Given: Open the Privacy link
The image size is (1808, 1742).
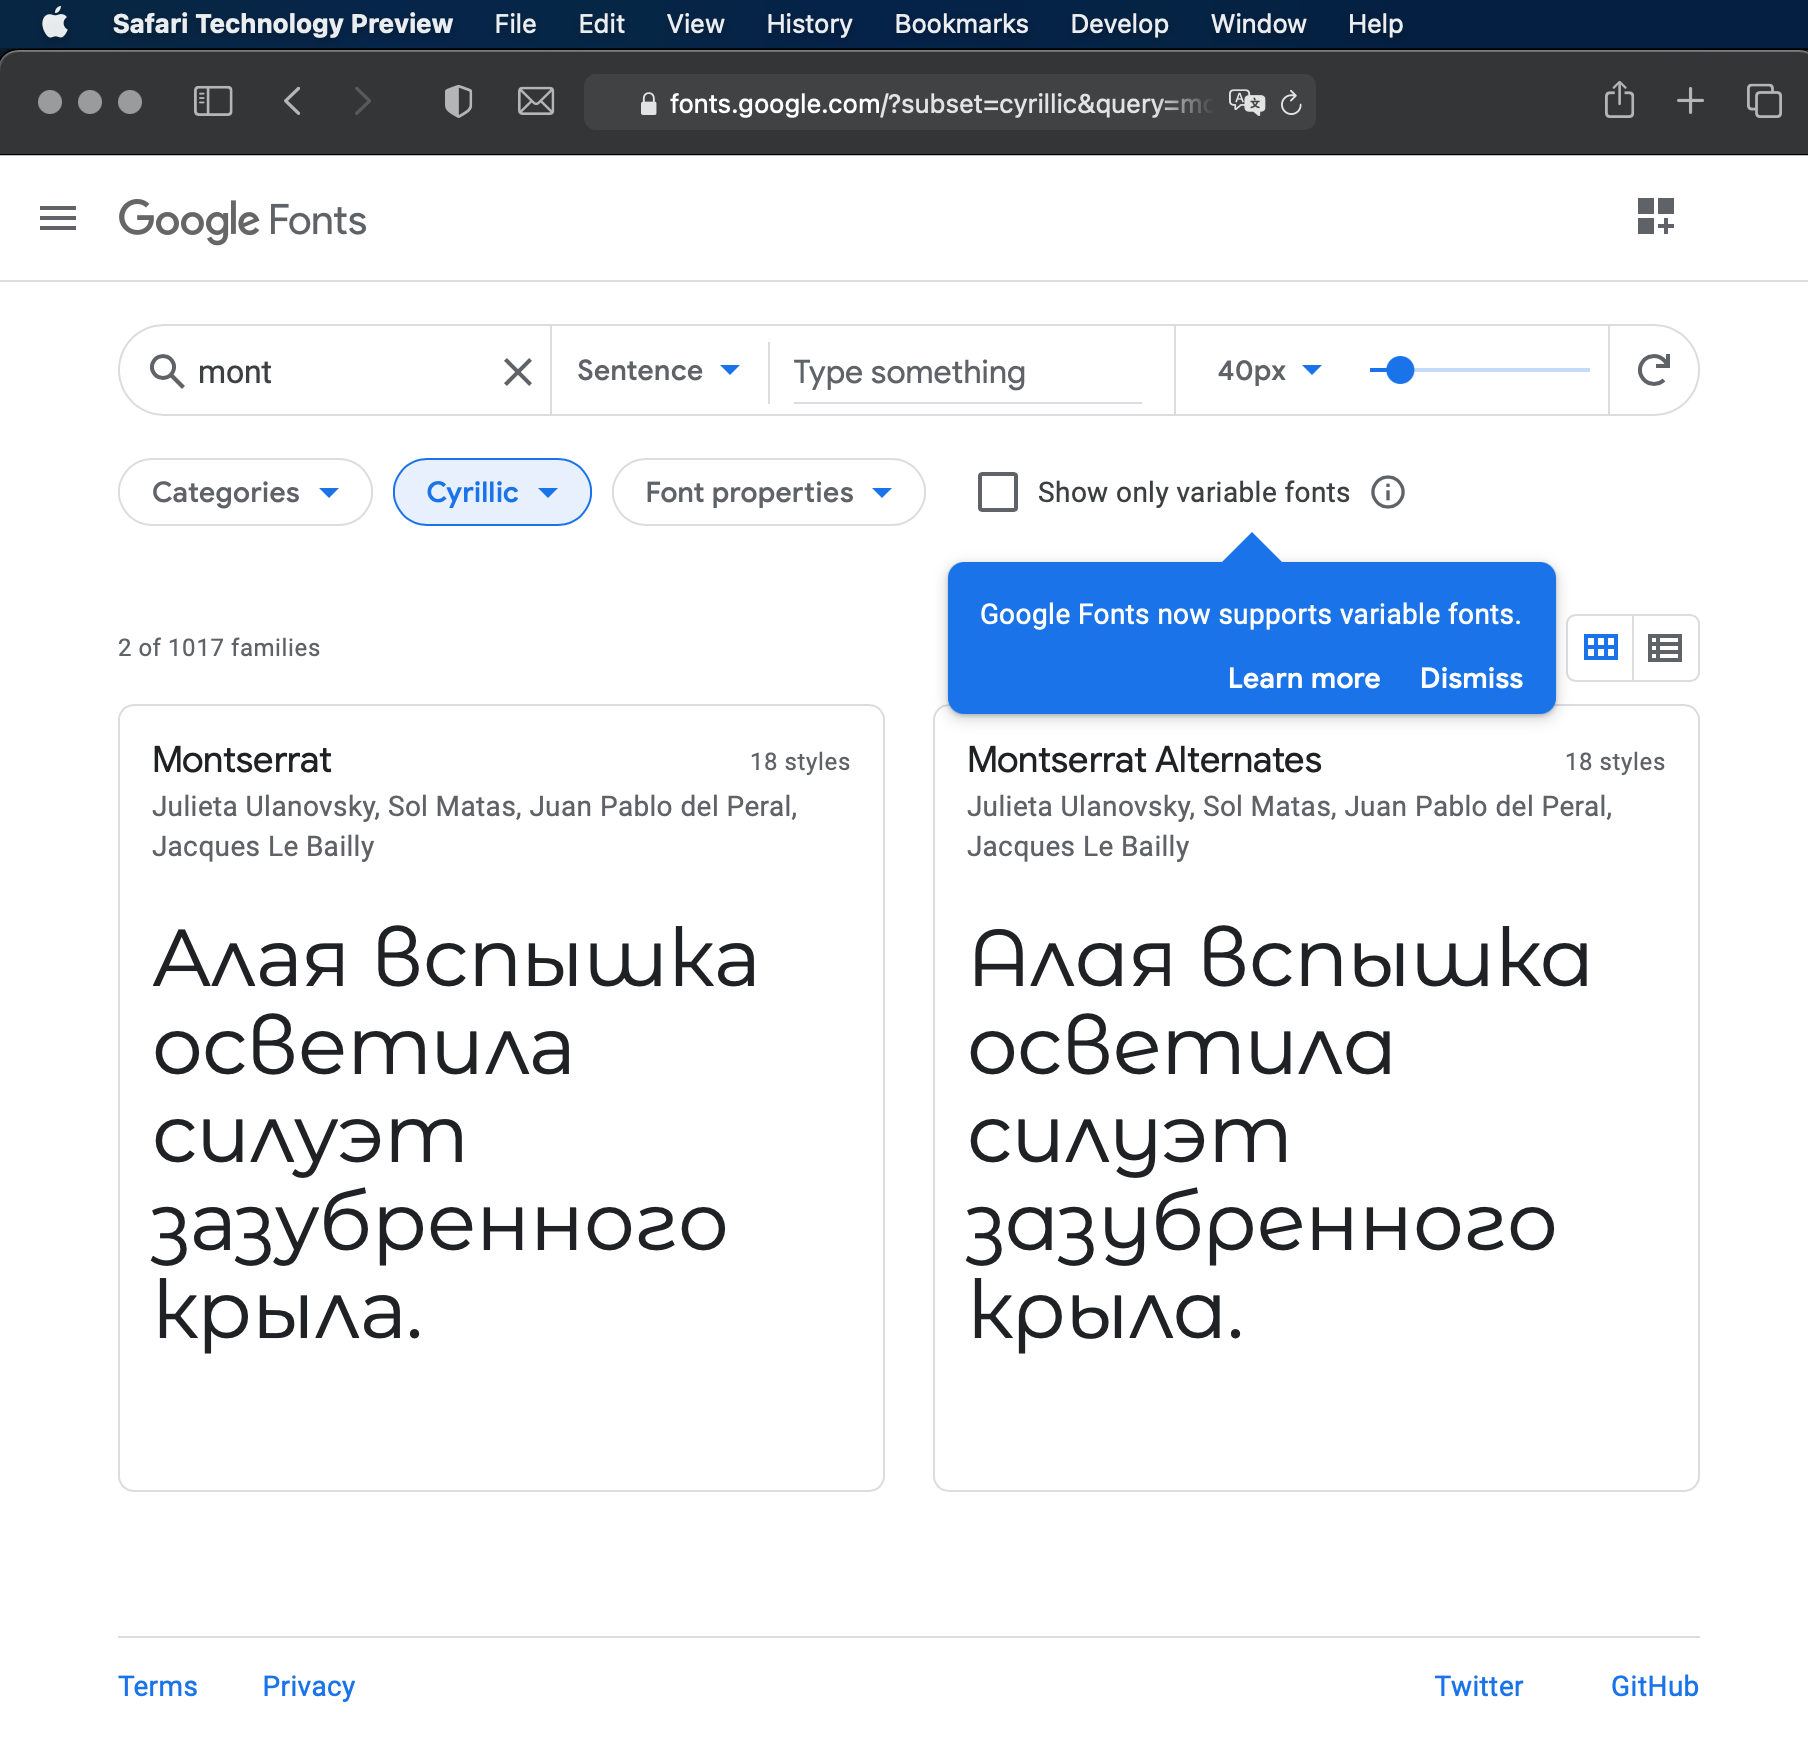Looking at the screenshot, I should [309, 1686].
